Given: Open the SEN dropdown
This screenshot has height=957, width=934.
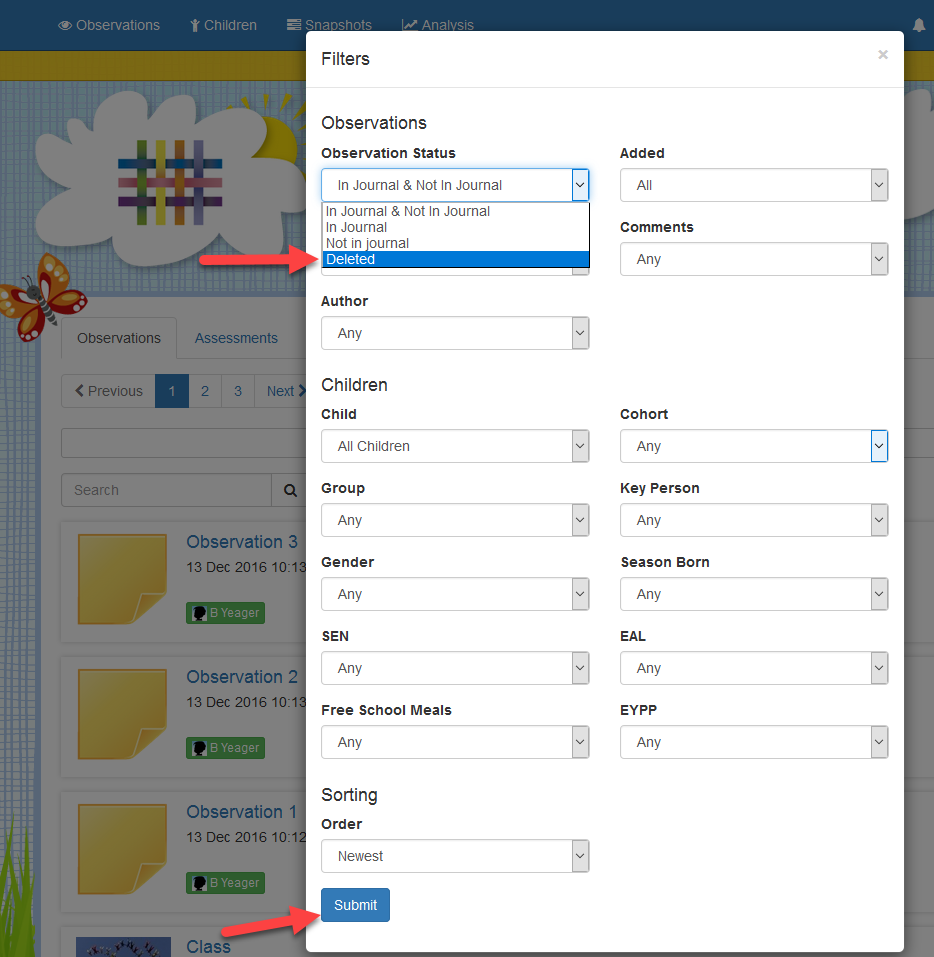Looking at the screenshot, I should tap(455, 668).
